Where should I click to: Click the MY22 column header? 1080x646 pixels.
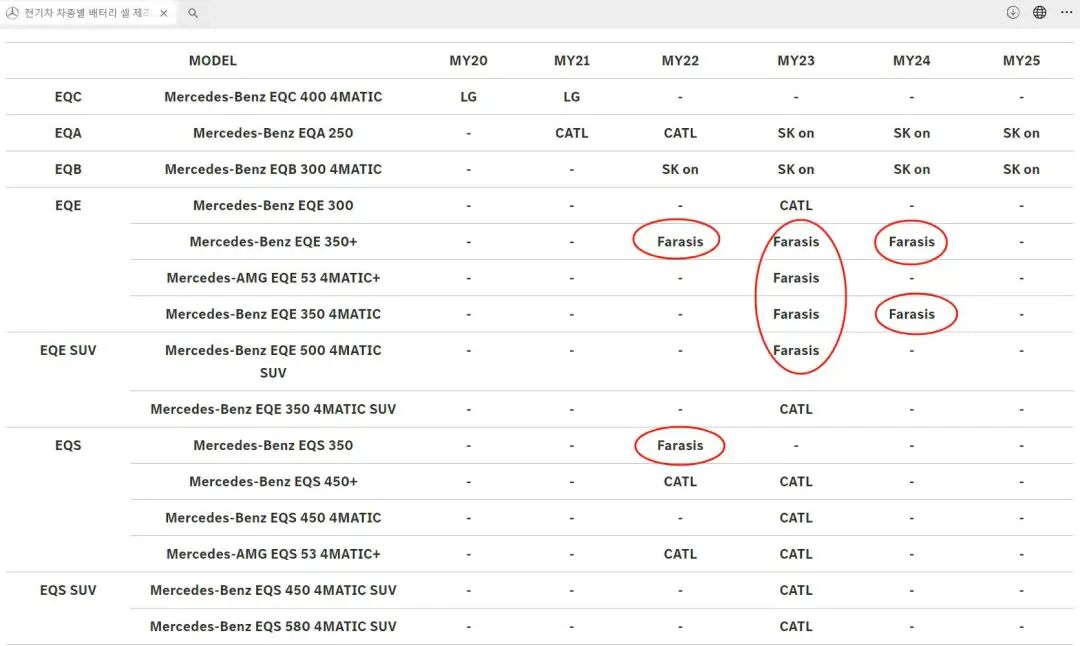[x=680, y=61]
